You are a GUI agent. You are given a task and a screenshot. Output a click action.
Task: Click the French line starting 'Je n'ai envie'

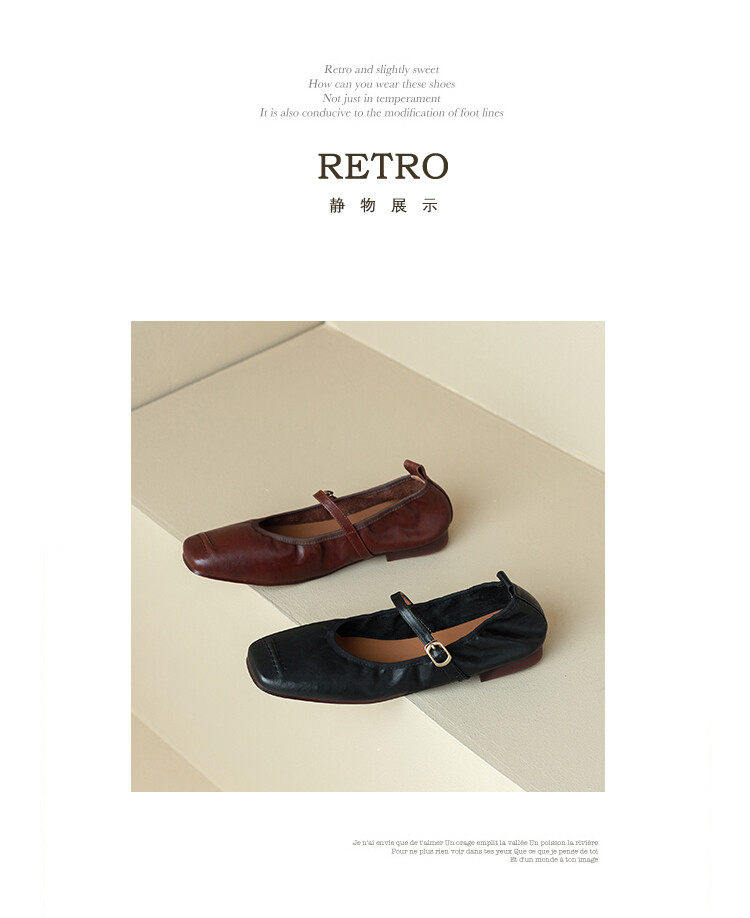coord(475,842)
